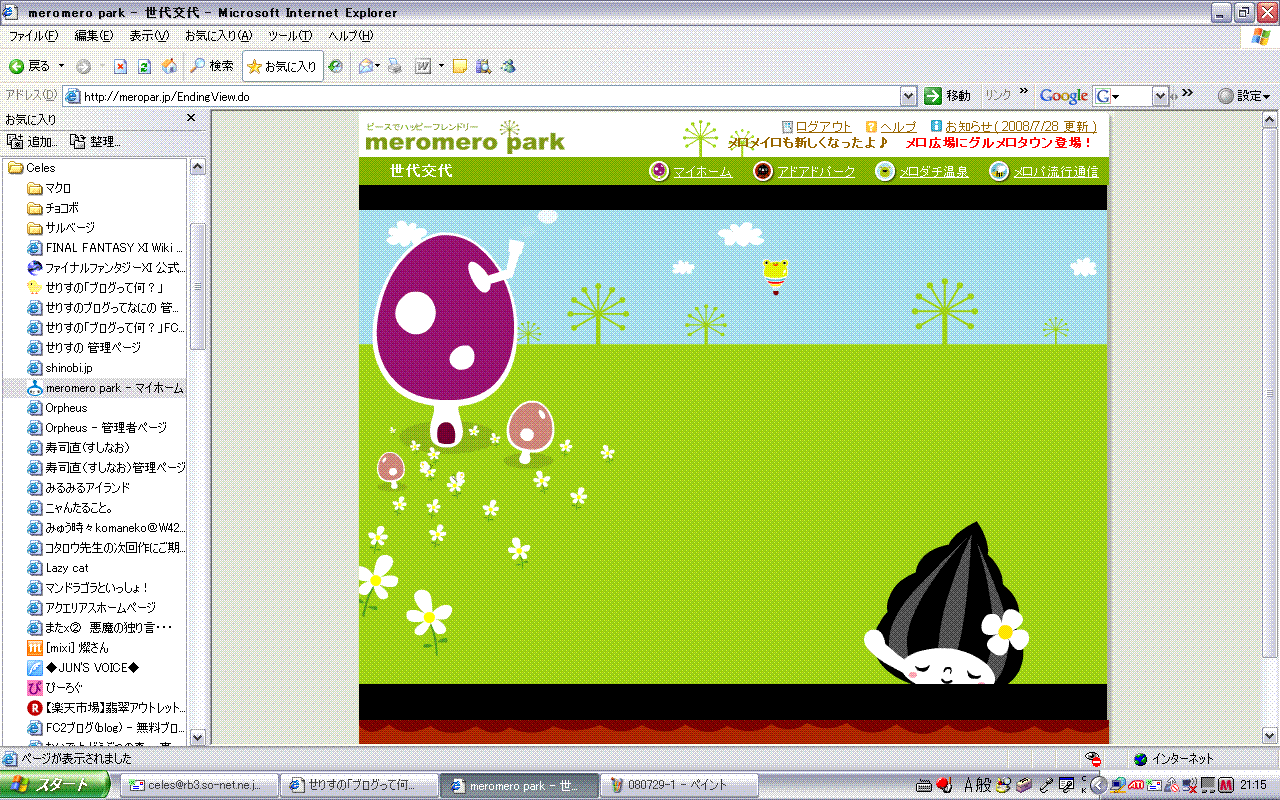Click the red M tray icon
Viewport: 1280px width, 800px height.
1227,785
